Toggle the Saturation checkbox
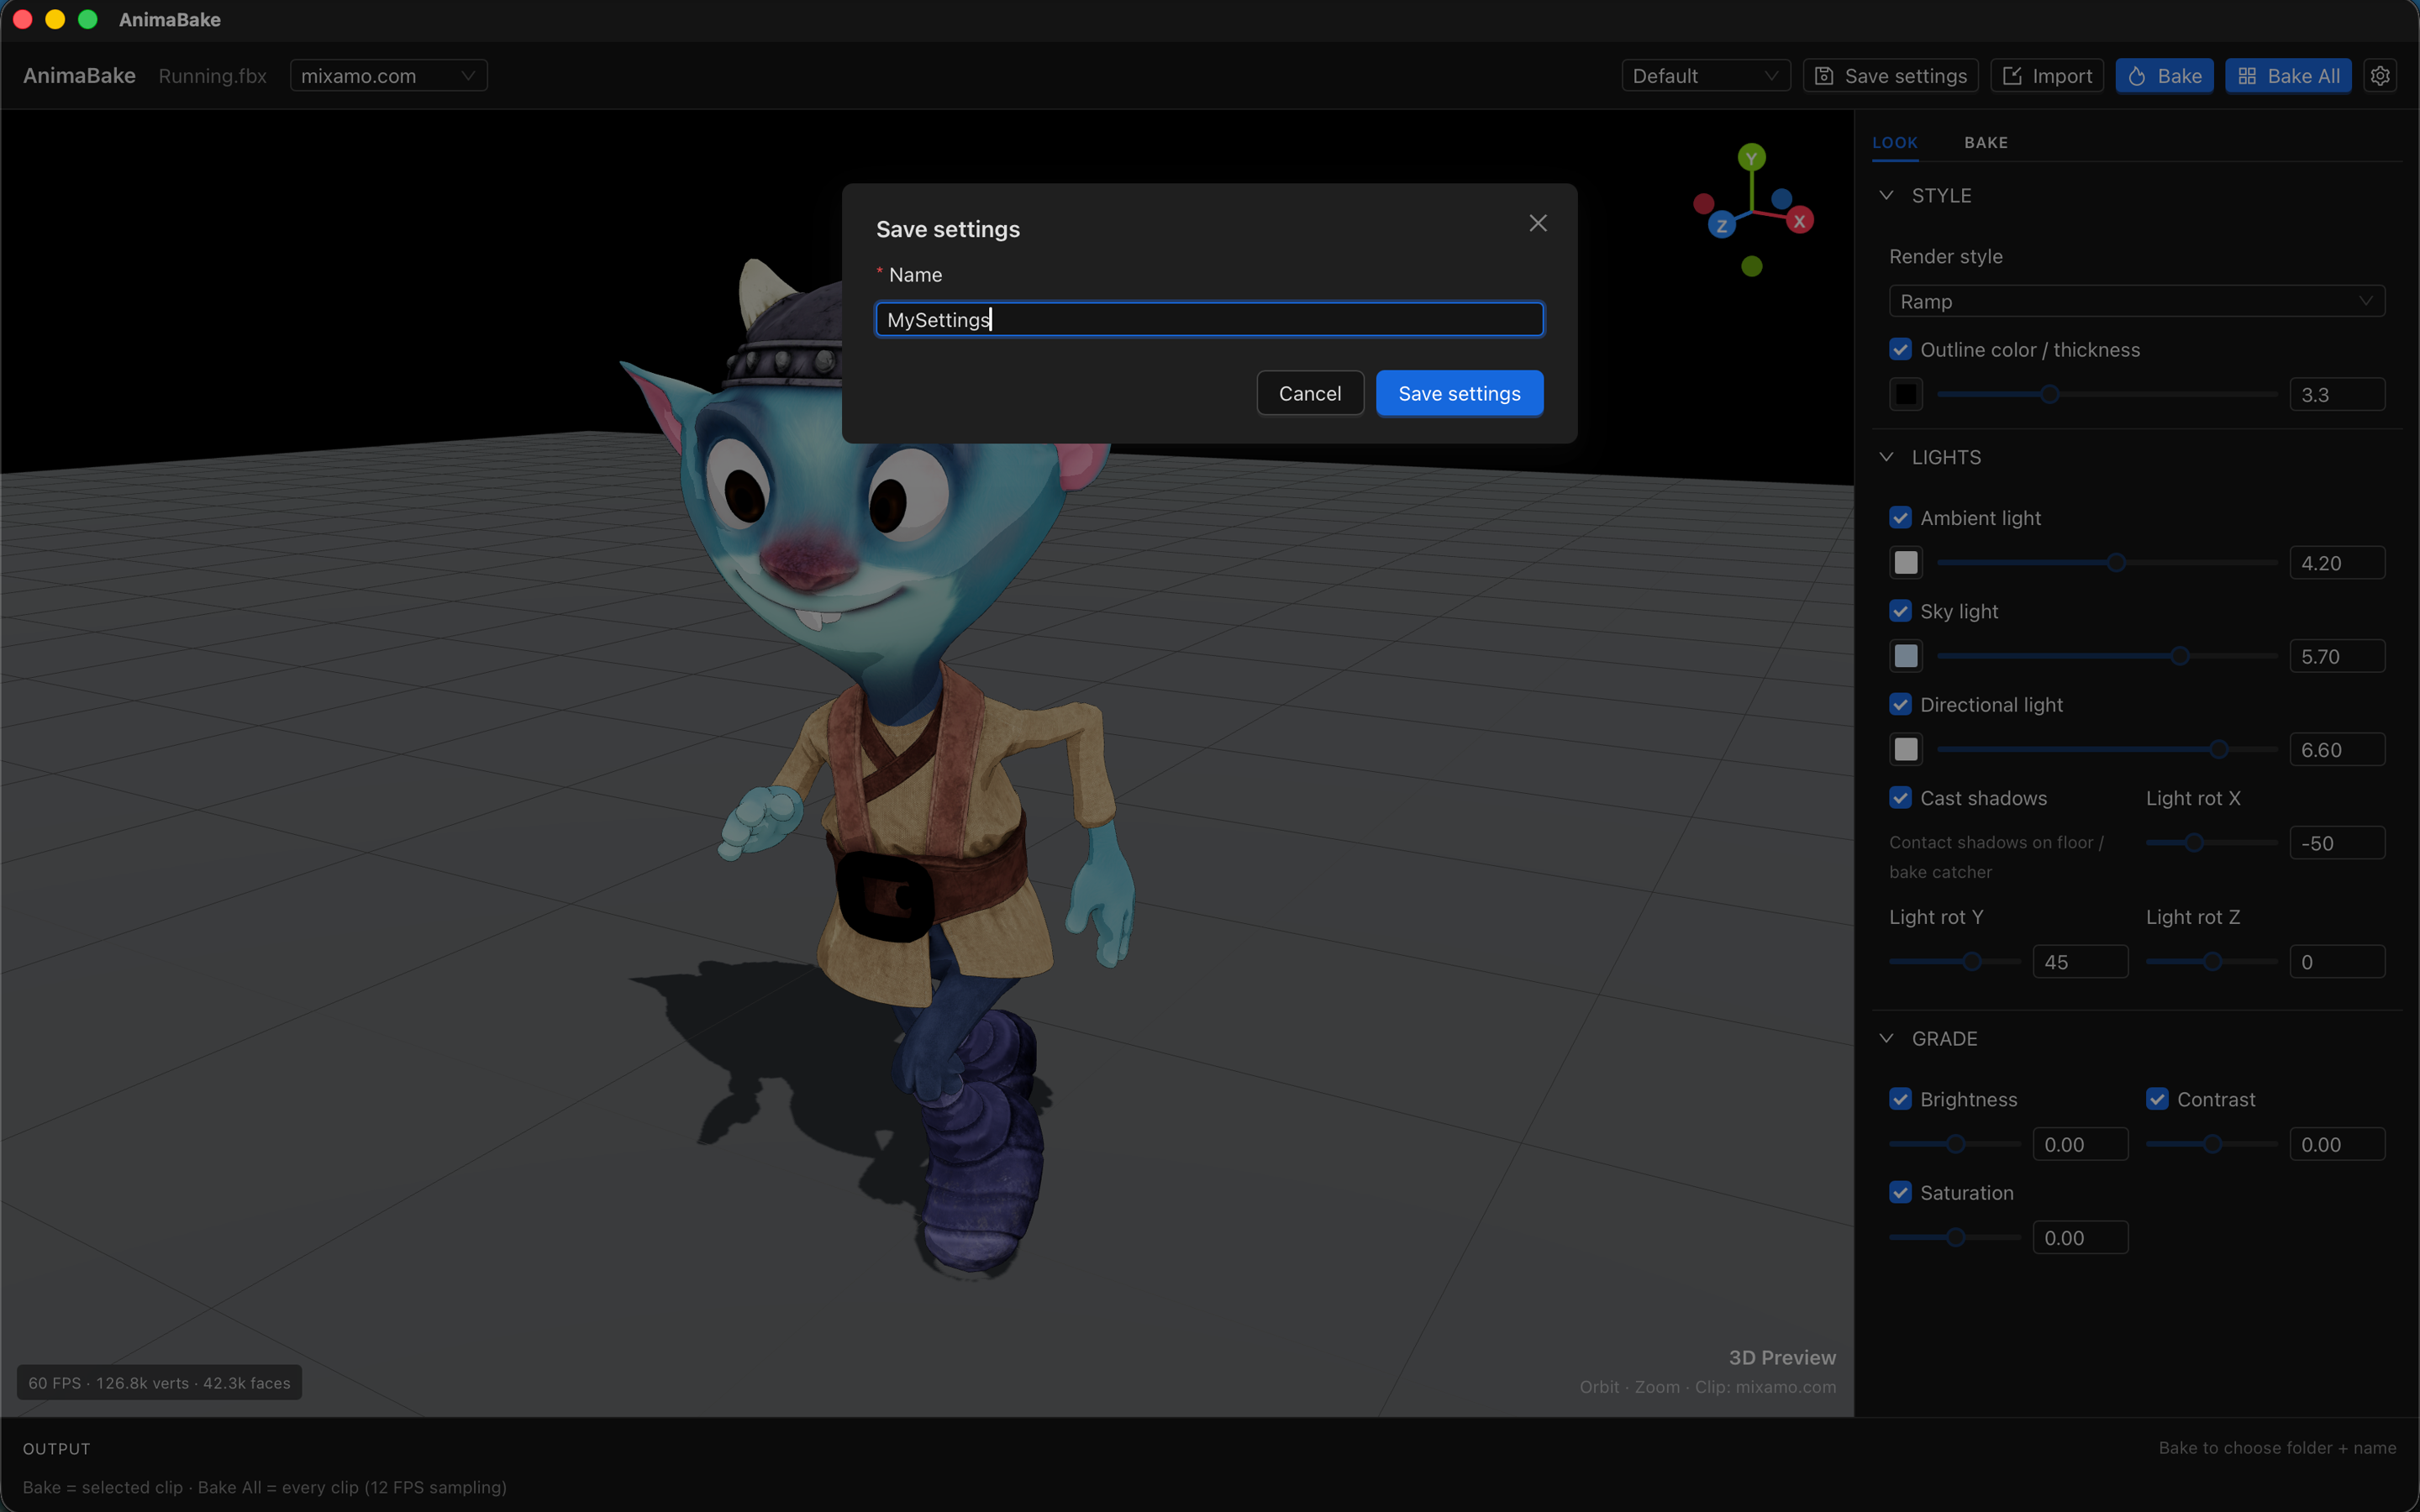 (1900, 1192)
